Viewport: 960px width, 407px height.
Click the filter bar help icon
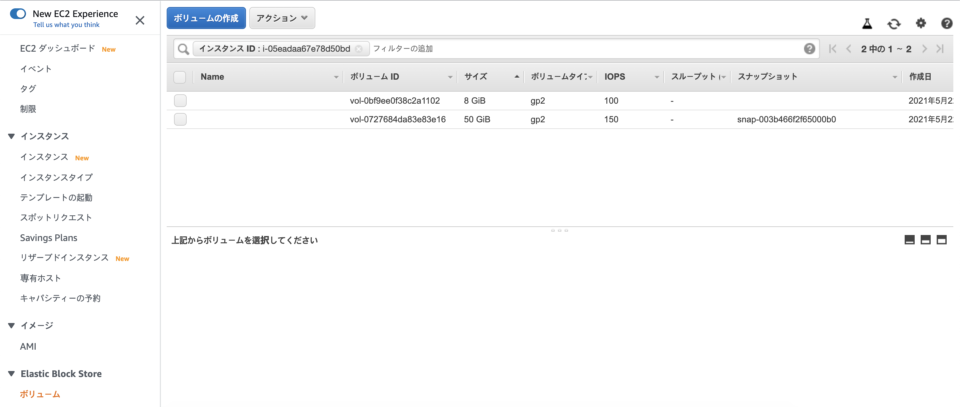pos(809,49)
